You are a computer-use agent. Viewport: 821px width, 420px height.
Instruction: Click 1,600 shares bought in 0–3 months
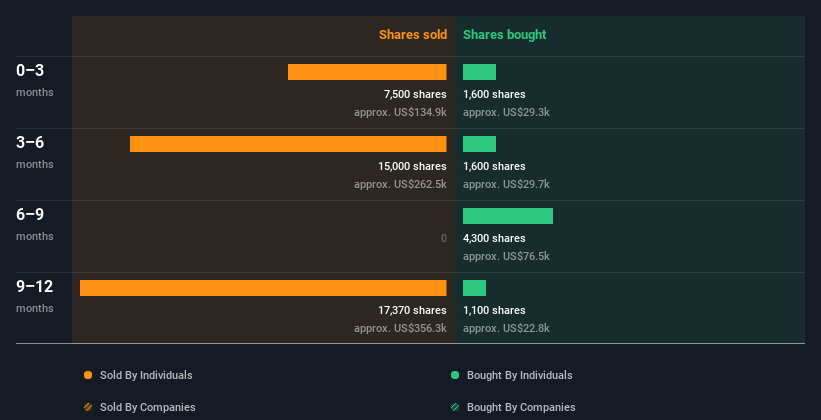click(494, 94)
